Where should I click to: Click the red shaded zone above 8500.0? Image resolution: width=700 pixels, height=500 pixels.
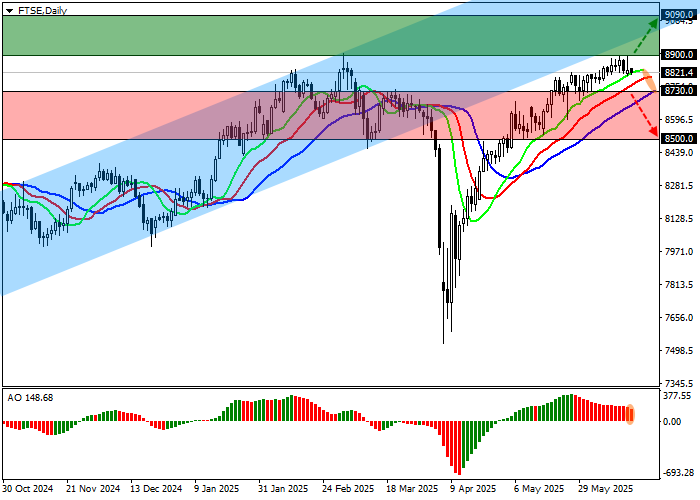(200, 115)
